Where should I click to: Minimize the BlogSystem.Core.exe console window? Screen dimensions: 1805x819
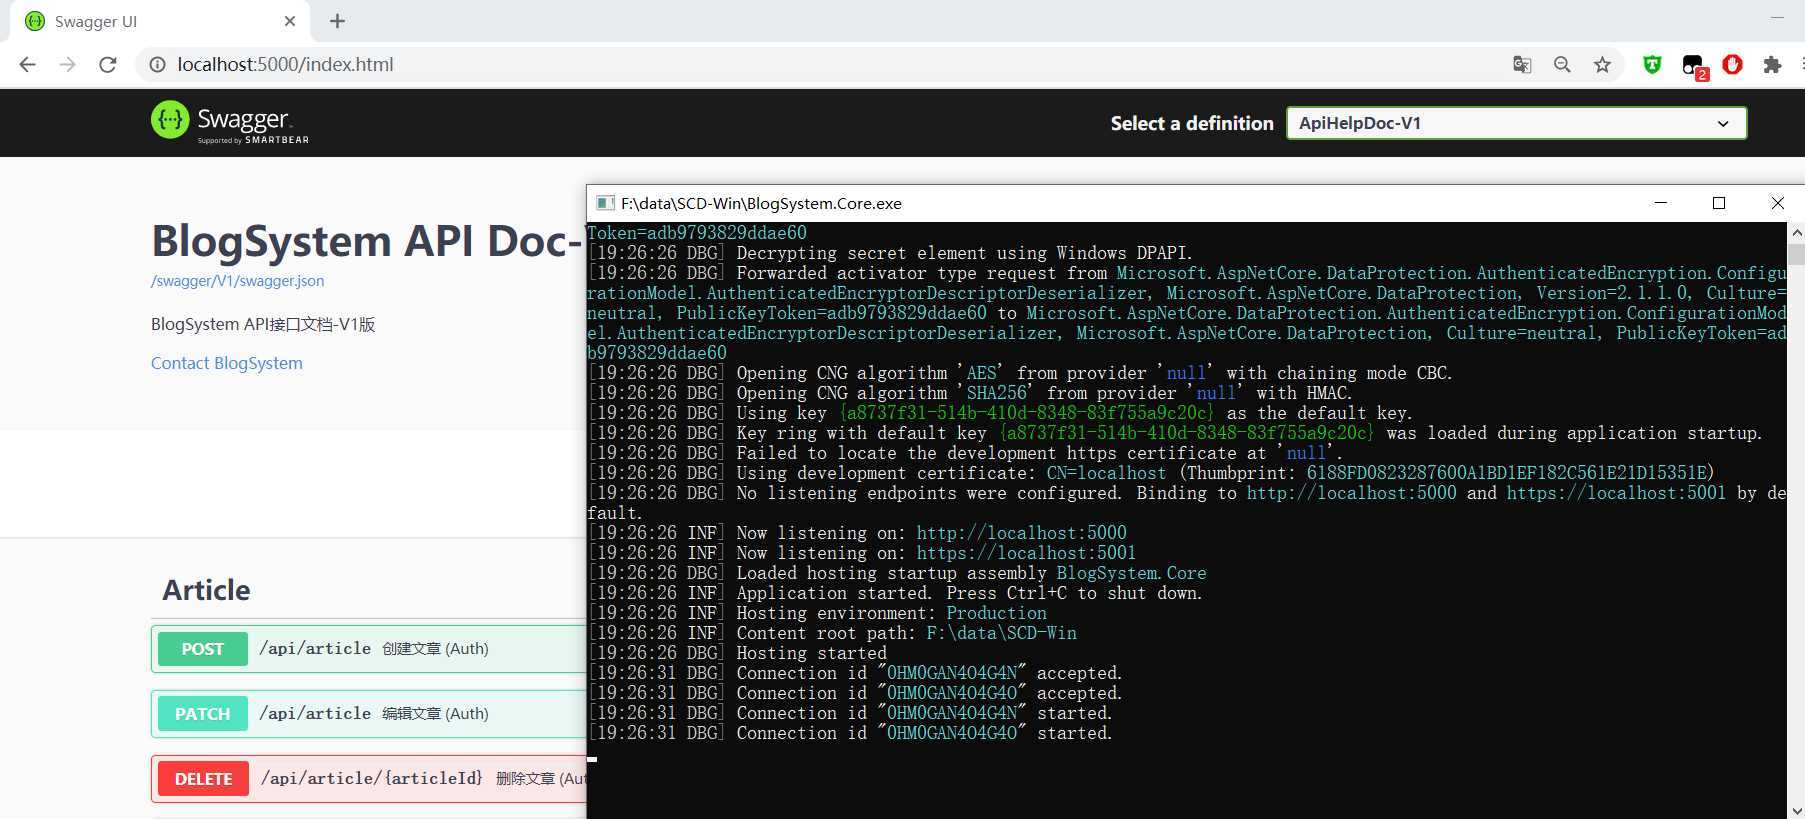(1661, 203)
